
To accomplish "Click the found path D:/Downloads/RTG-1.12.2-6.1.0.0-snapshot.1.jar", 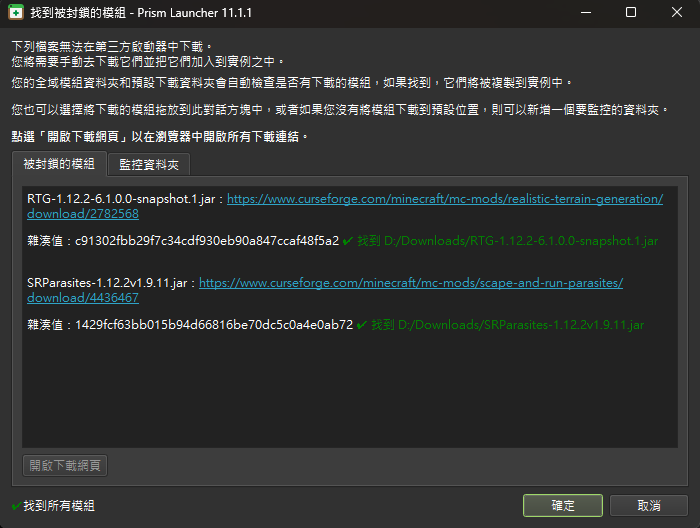I will (x=521, y=241).
